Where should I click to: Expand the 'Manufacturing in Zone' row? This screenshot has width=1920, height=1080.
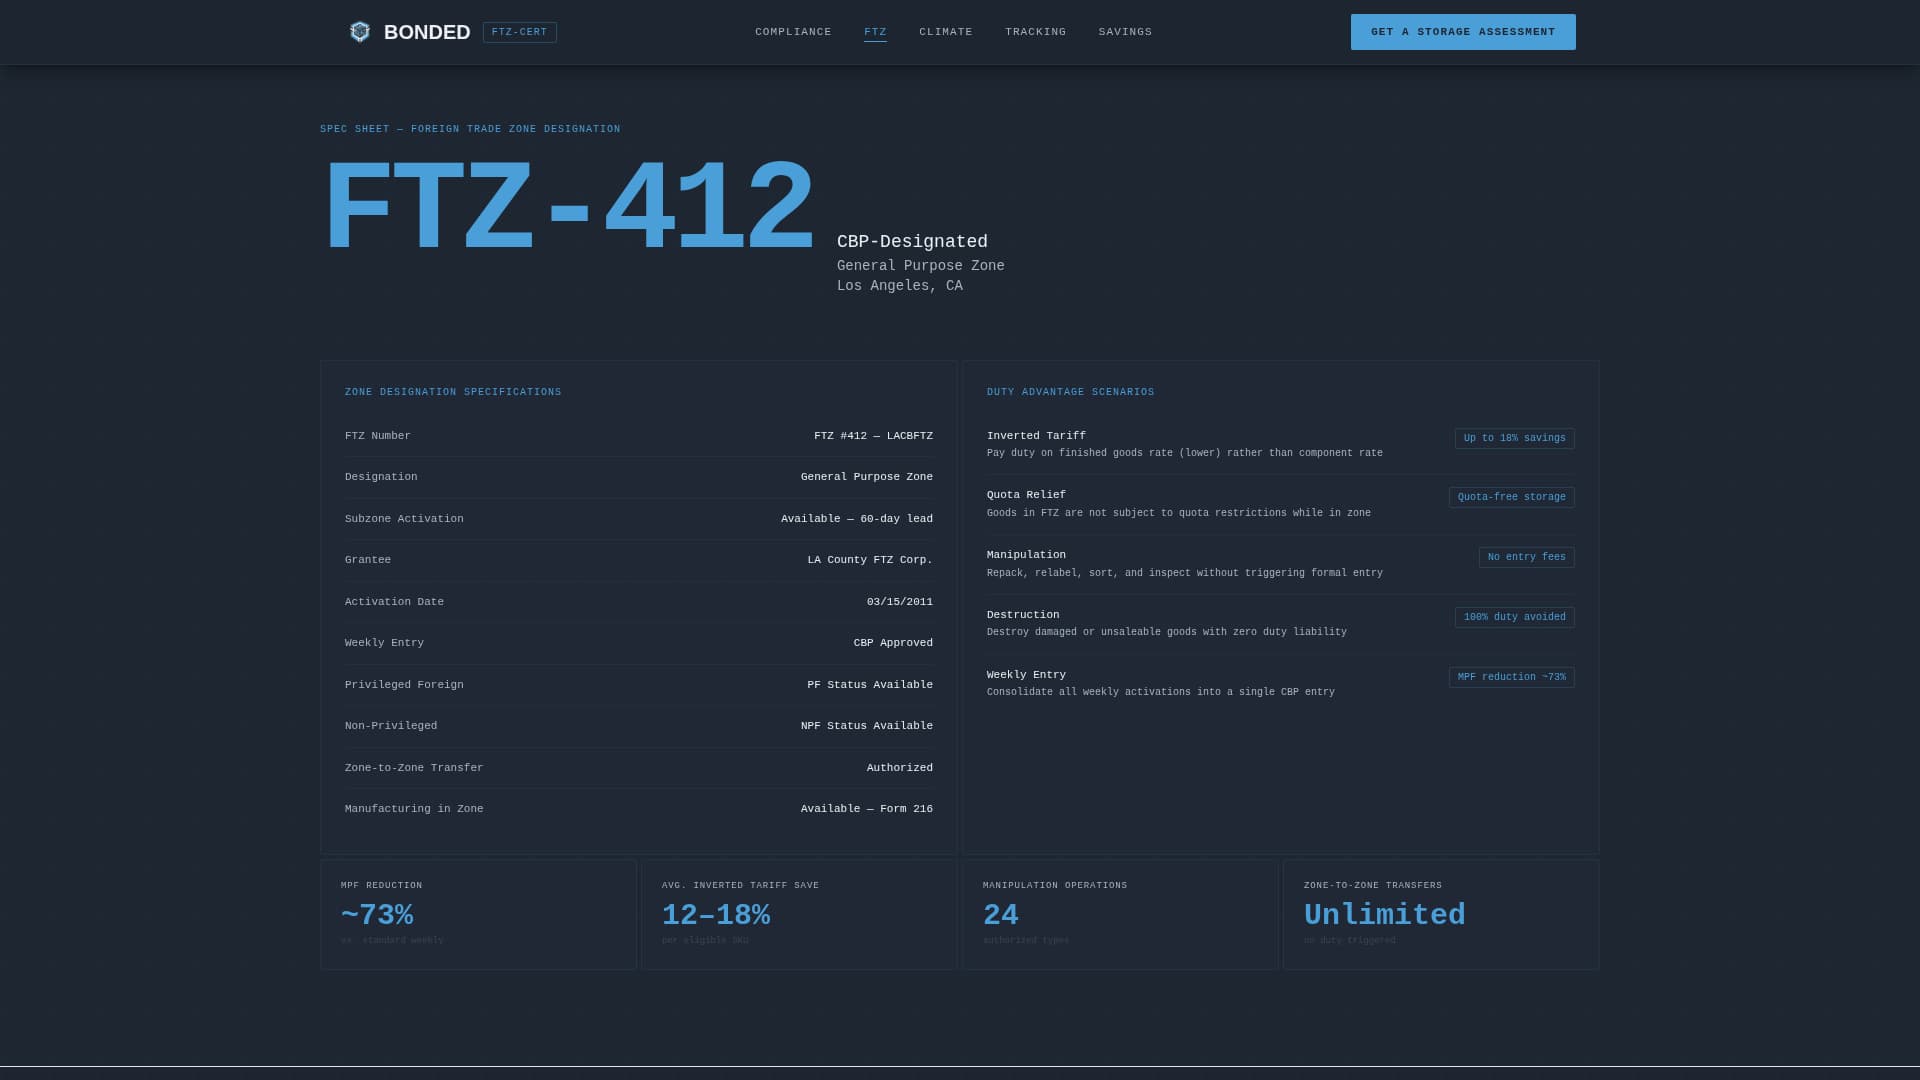638,808
